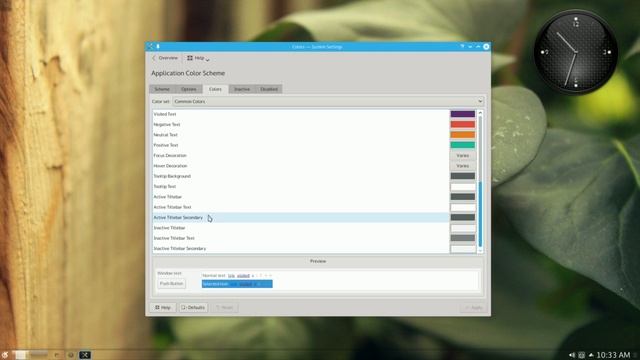Select the Tooltip Background row
Image resolution: width=640 pixels, height=360 pixels.
point(301,176)
